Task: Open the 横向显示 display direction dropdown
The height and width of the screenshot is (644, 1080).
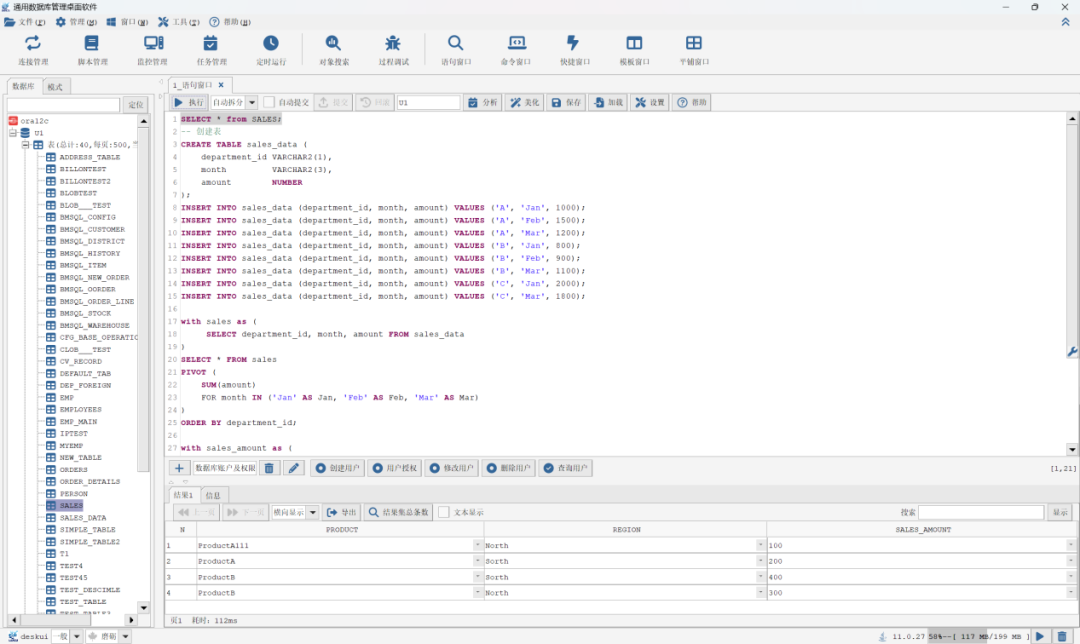Action: pos(313,512)
